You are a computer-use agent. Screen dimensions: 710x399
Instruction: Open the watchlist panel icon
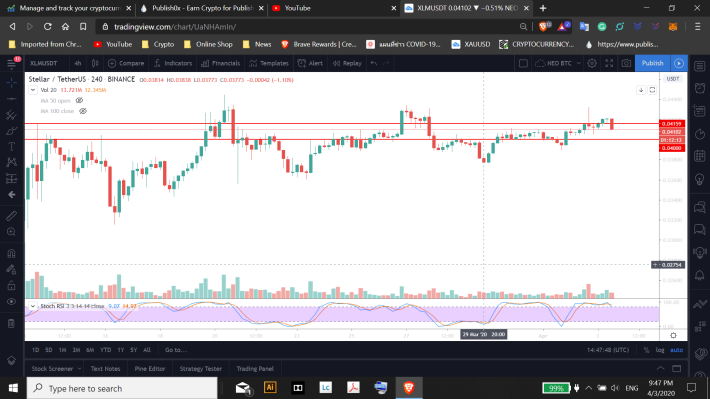pos(700,66)
